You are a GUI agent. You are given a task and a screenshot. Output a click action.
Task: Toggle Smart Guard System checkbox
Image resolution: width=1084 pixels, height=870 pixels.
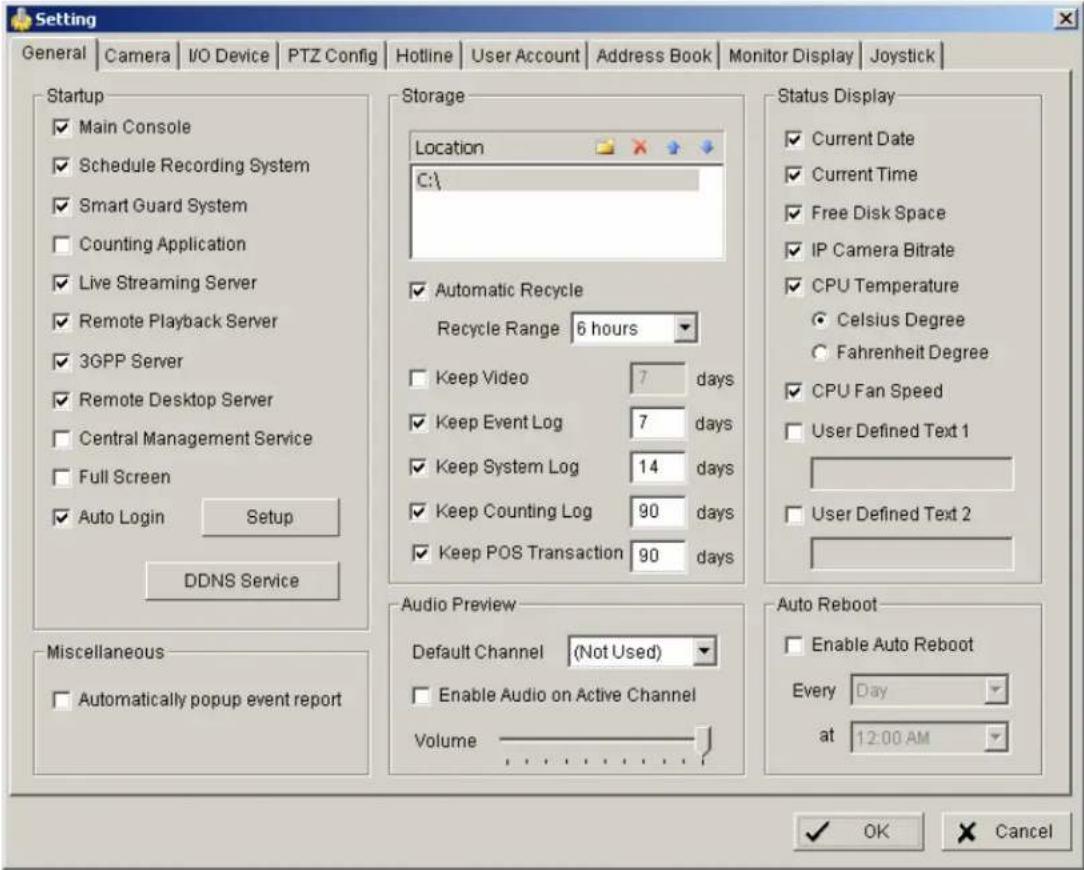tap(62, 206)
